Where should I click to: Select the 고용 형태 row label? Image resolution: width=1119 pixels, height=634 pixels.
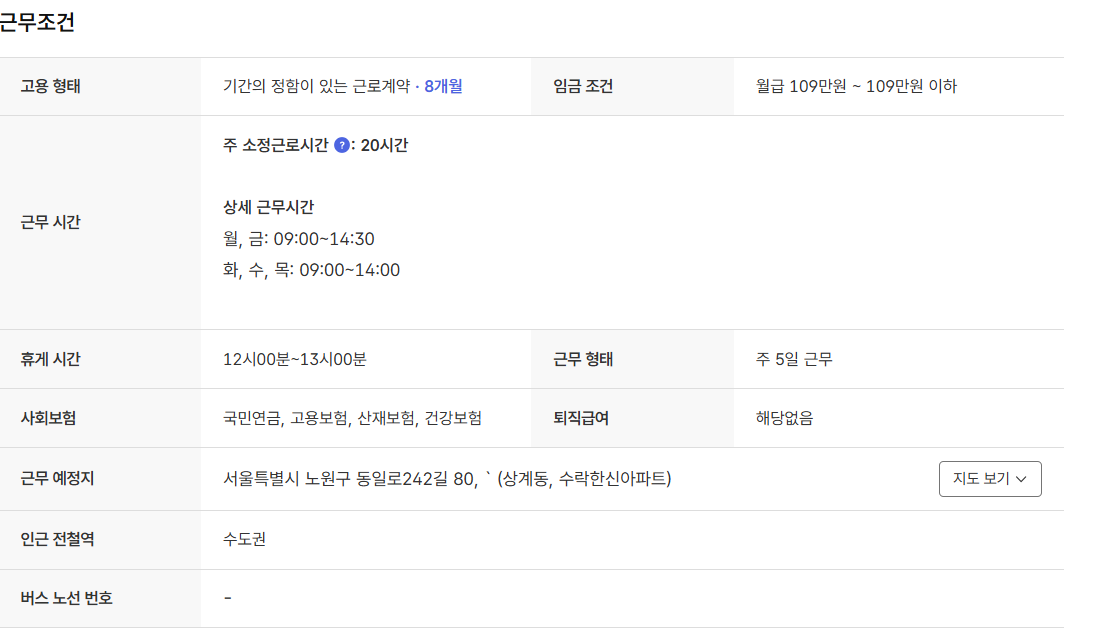pos(50,86)
